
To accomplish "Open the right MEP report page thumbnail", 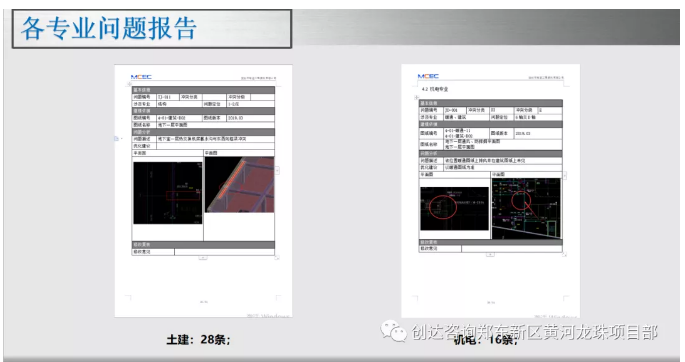I will pyautogui.click(x=491, y=191).
